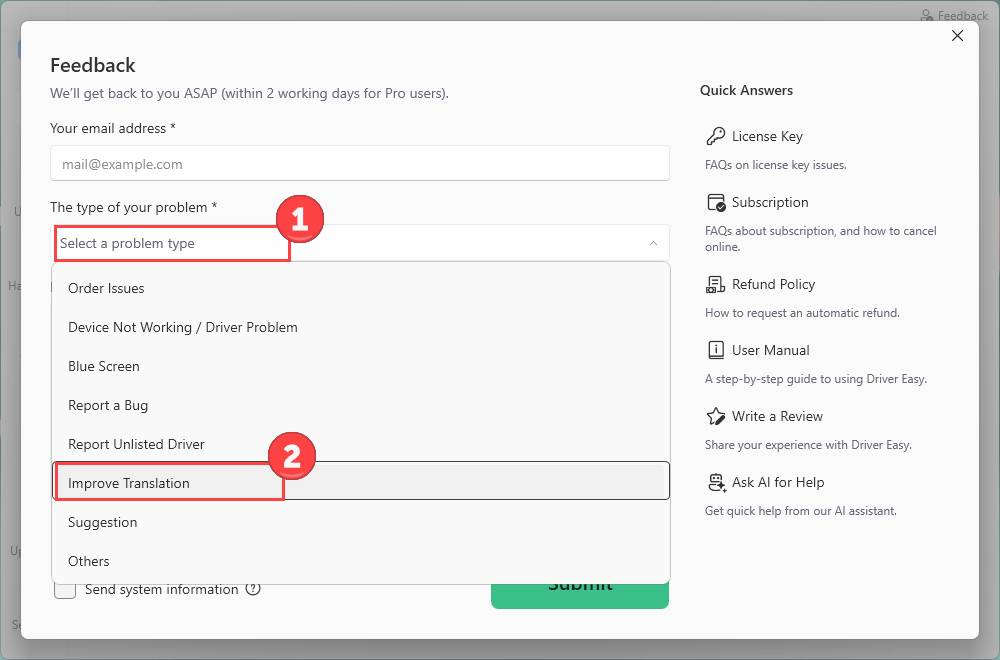The image size is (1000, 660).
Task: Select Order Issues problem type
Action: click(x=106, y=288)
